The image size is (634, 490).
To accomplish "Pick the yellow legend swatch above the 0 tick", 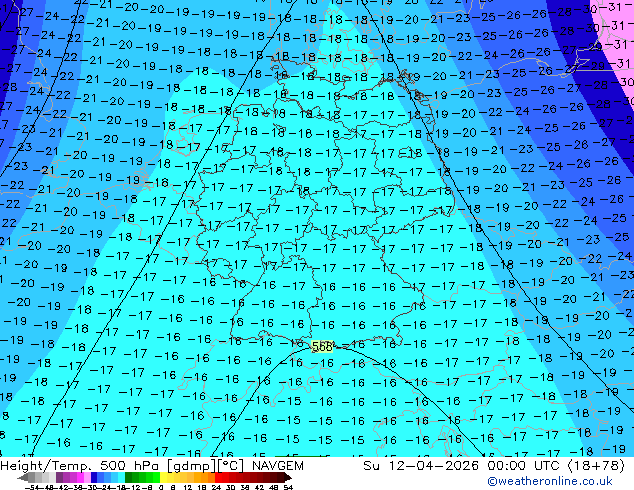I will pos(163,477).
